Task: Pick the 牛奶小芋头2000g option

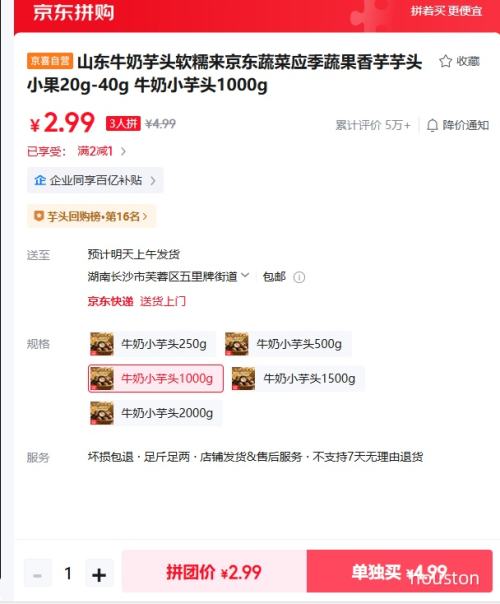Action: click(155, 413)
